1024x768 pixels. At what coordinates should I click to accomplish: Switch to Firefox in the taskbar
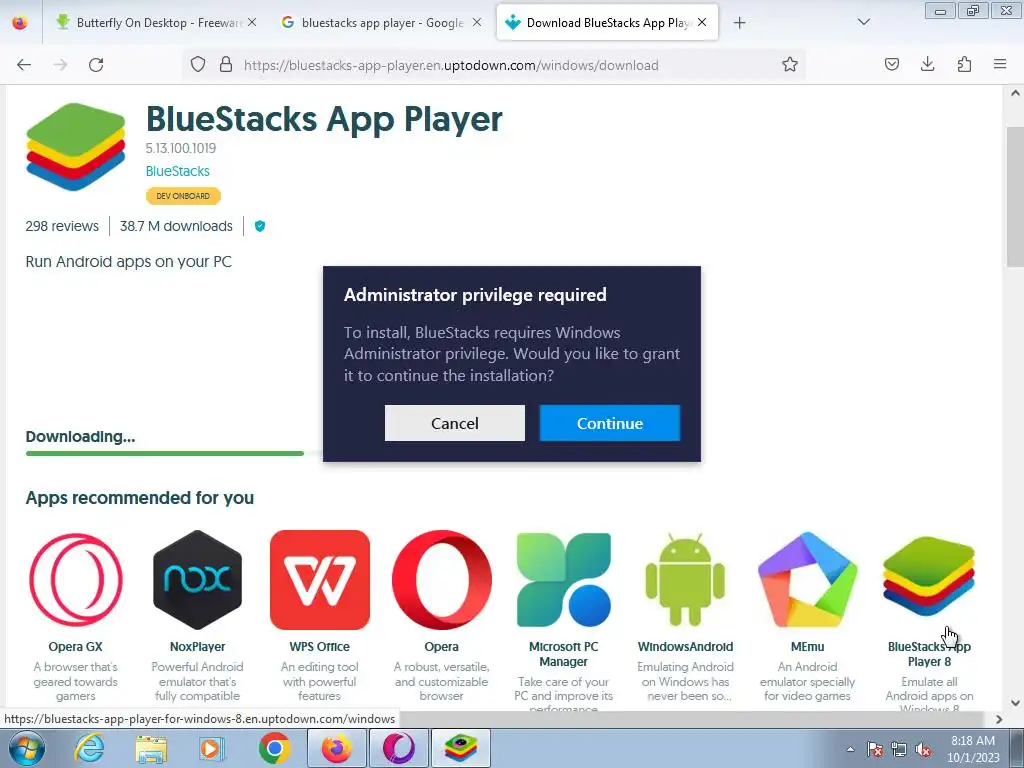336,748
